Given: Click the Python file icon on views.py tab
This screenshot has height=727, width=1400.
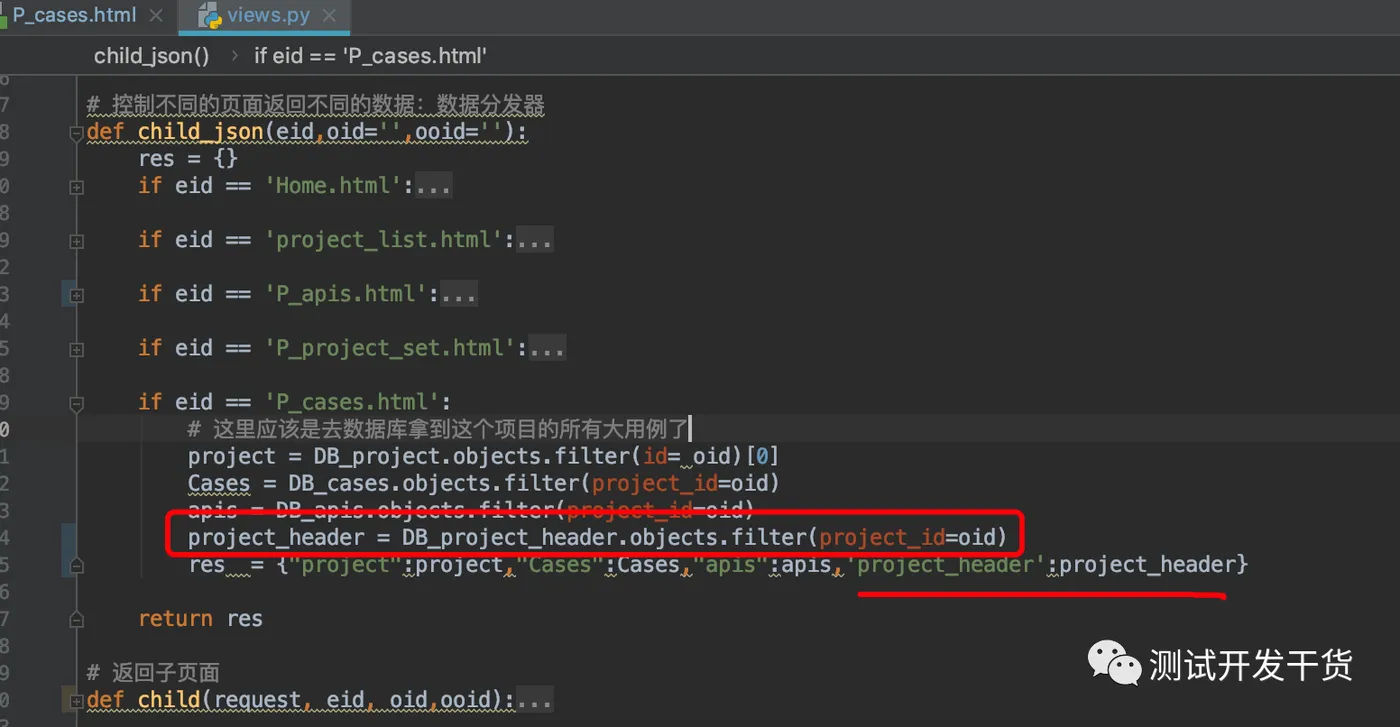Looking at the screenshot, I should tap(209, 16).
